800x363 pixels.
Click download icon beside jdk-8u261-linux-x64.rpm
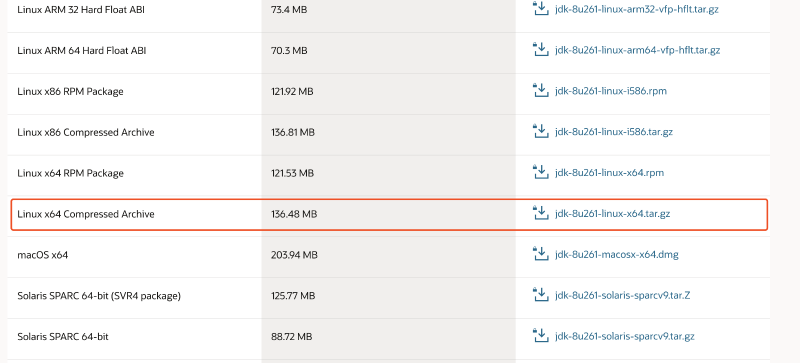[540, 172]
